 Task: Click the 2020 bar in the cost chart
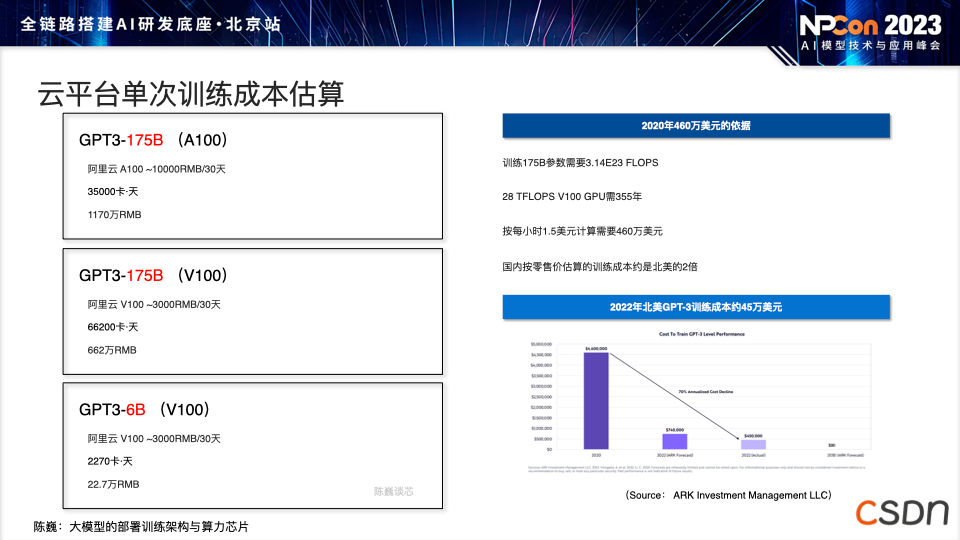[596, 400]
